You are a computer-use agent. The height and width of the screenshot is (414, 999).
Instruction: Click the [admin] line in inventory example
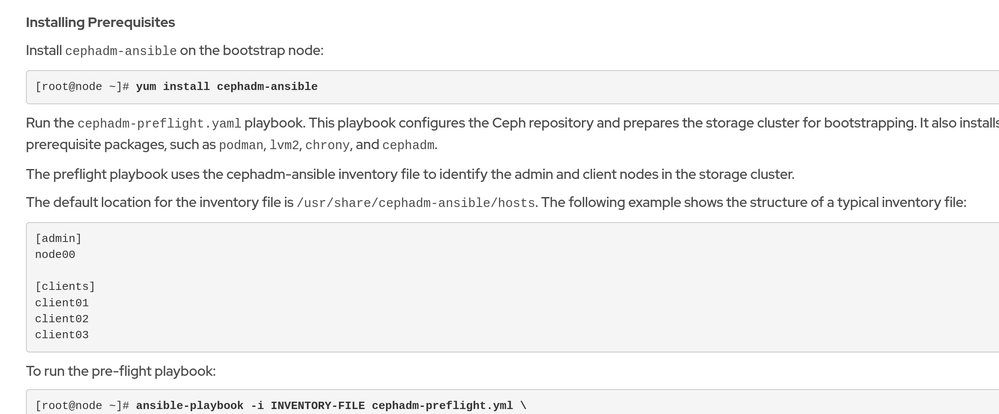[x=58, y=239]
